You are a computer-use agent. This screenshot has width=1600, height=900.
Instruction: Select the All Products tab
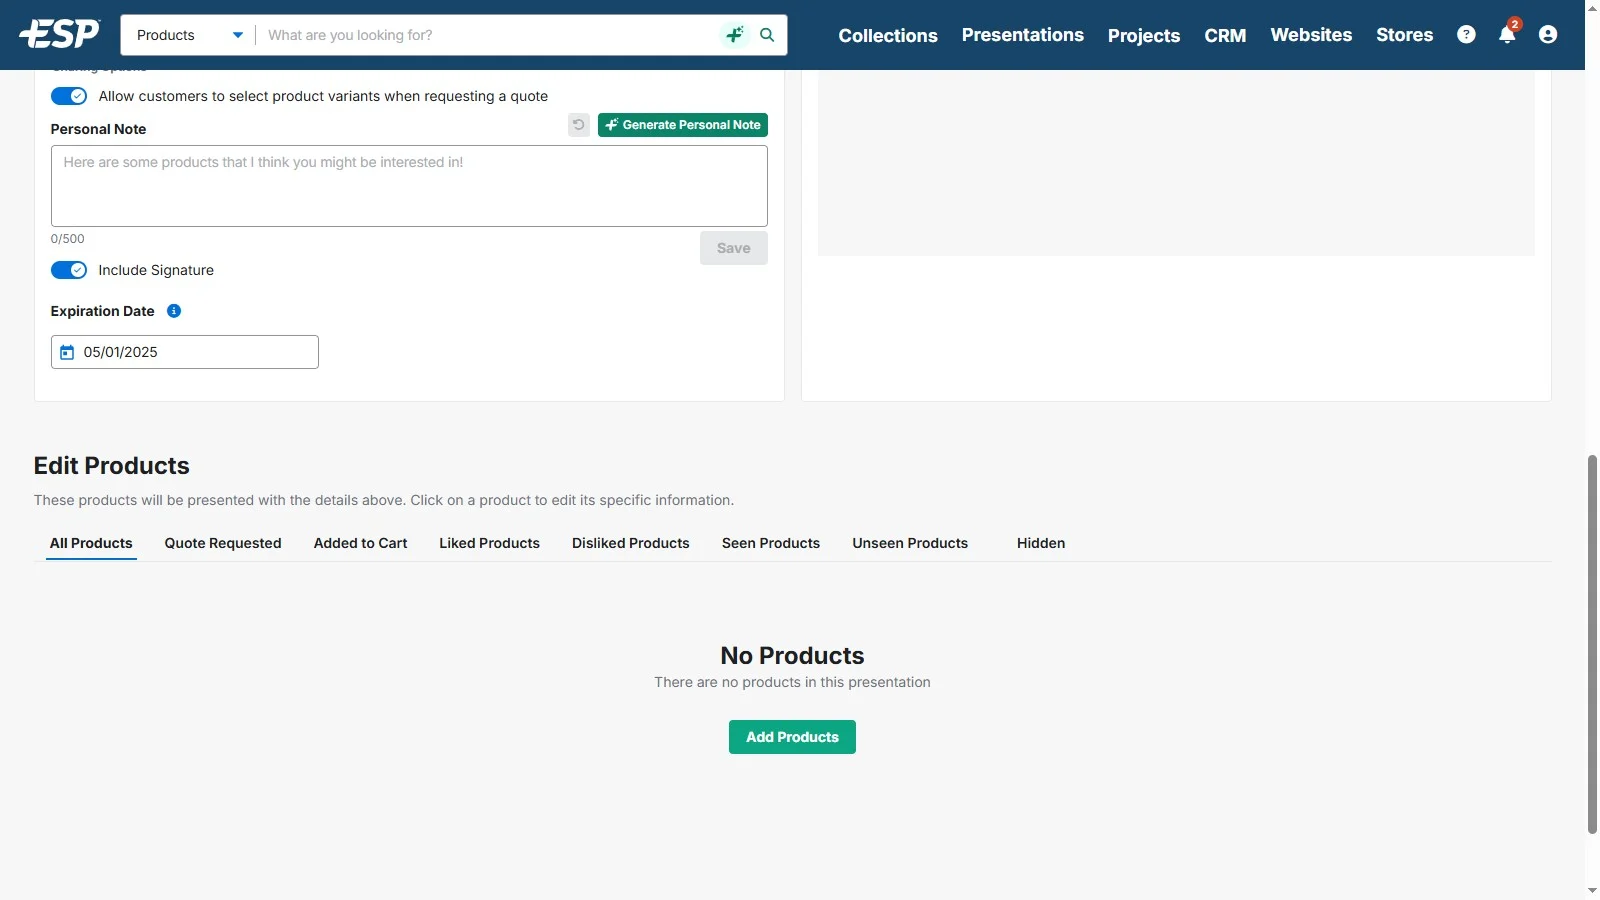[x=91, y=543]
